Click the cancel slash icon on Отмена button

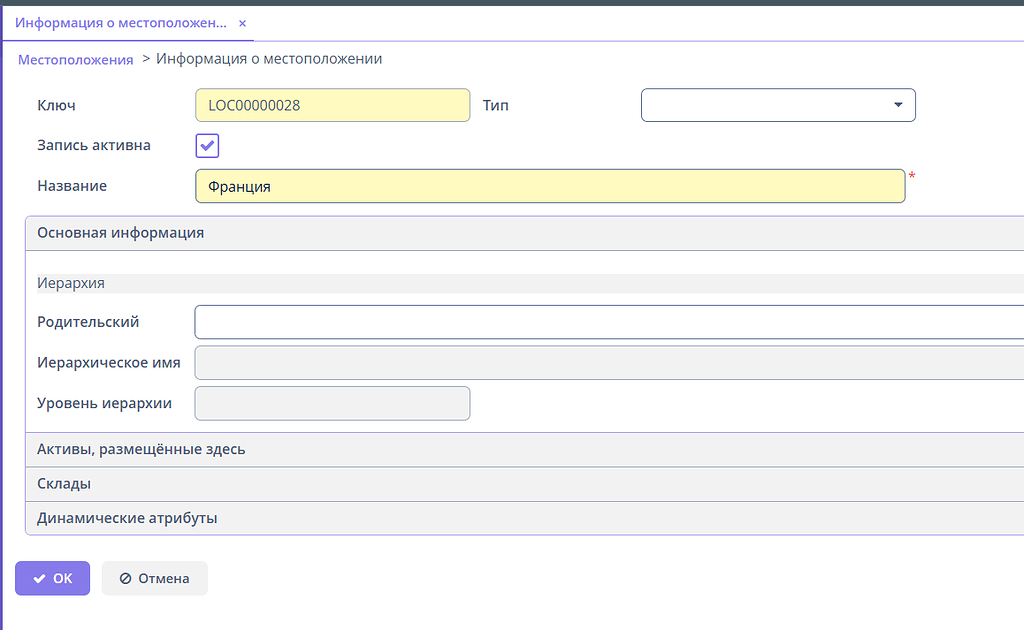coord(127,578)
